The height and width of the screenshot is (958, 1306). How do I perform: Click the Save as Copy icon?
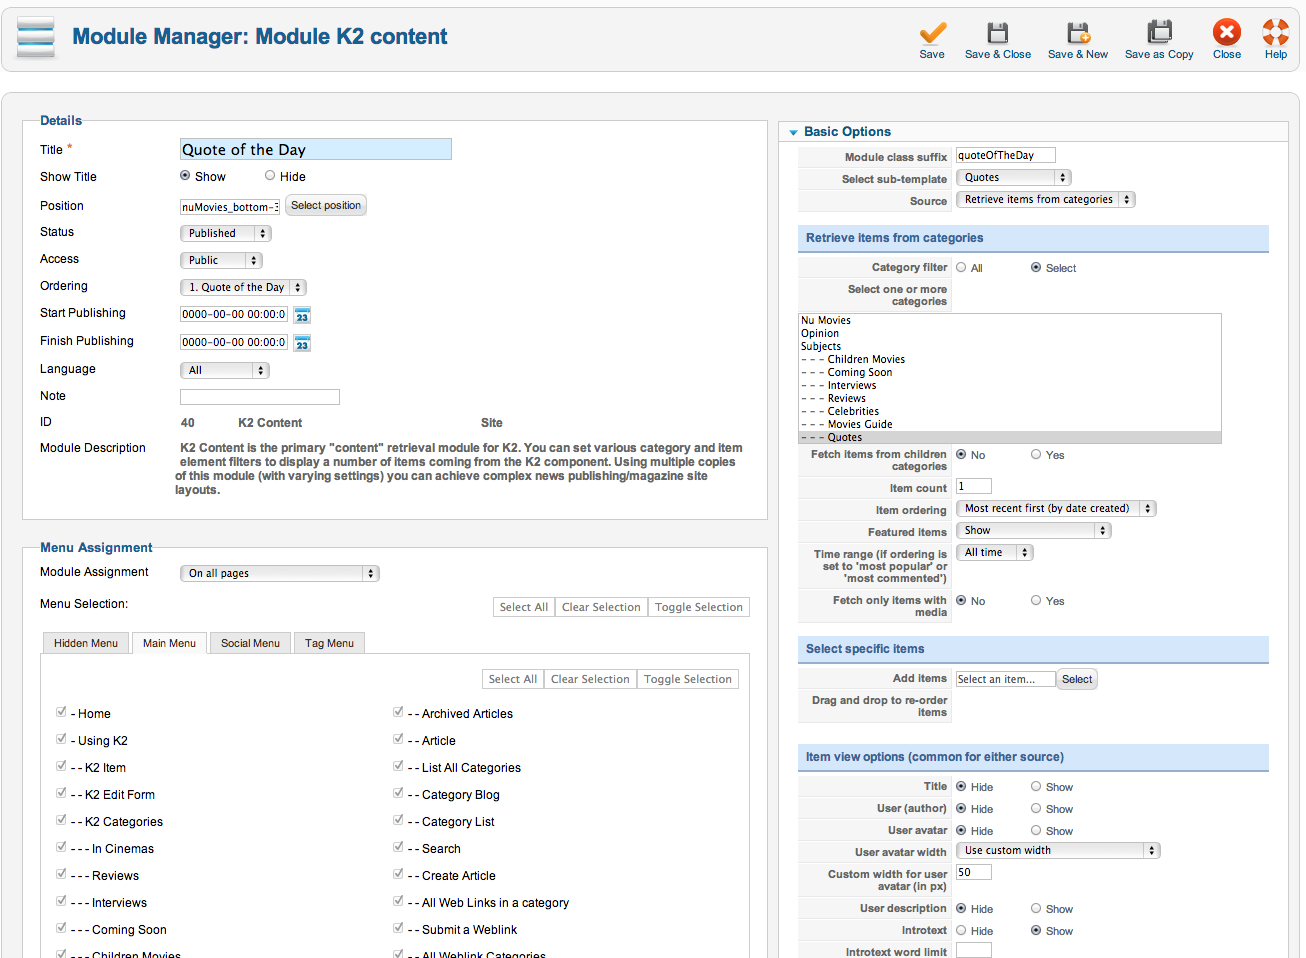pos(1159,33)
